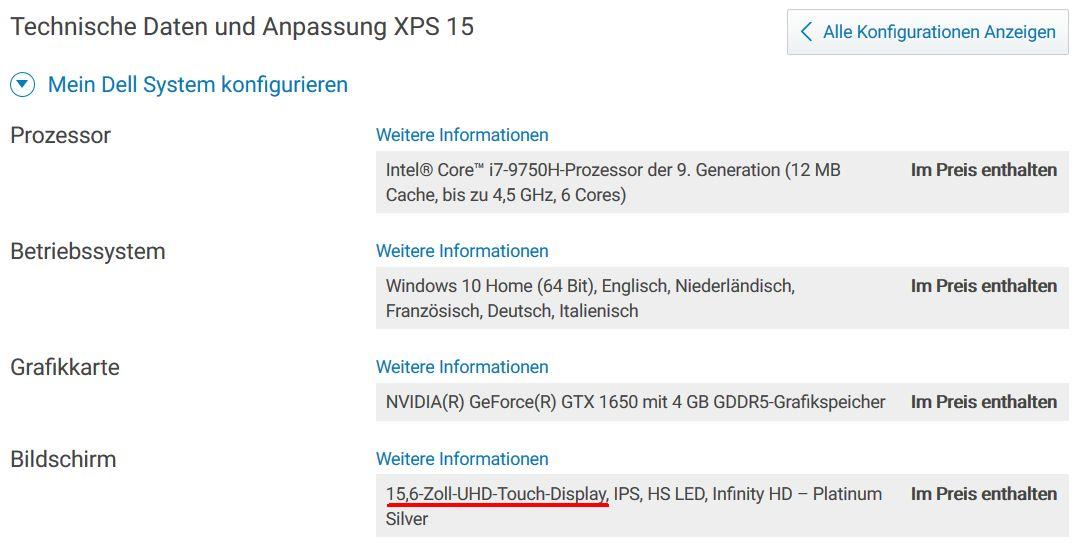
Task: Click the Prozessor section label
Action: (x=61, y=135)
